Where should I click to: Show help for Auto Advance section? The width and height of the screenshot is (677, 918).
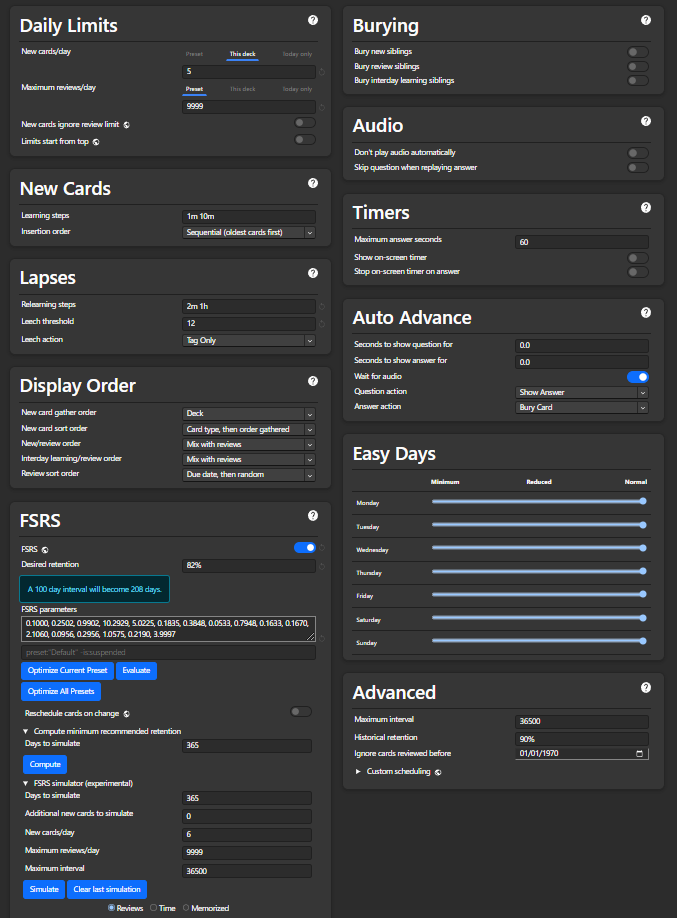tap(645, 312)
